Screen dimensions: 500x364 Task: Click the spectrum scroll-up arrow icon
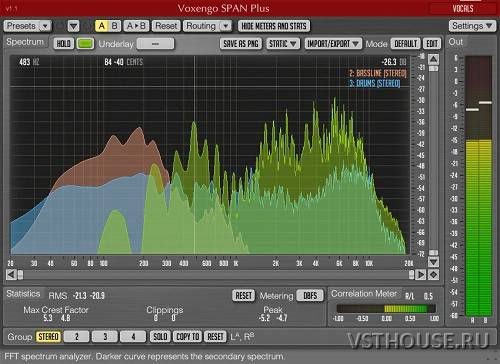(433, 59)
